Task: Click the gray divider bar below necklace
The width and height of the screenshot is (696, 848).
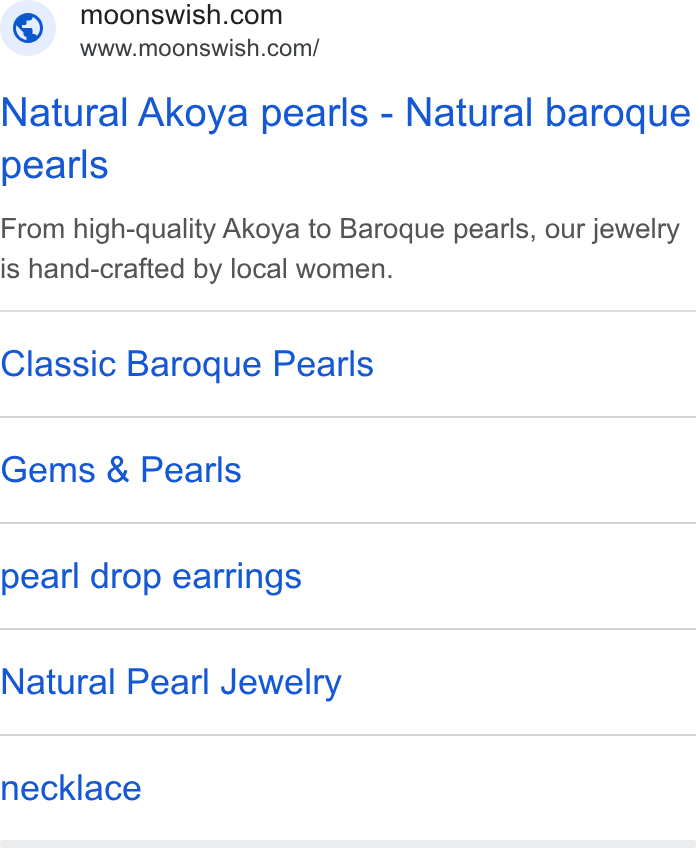Action: pyautogui.click(x=348, y=844)
